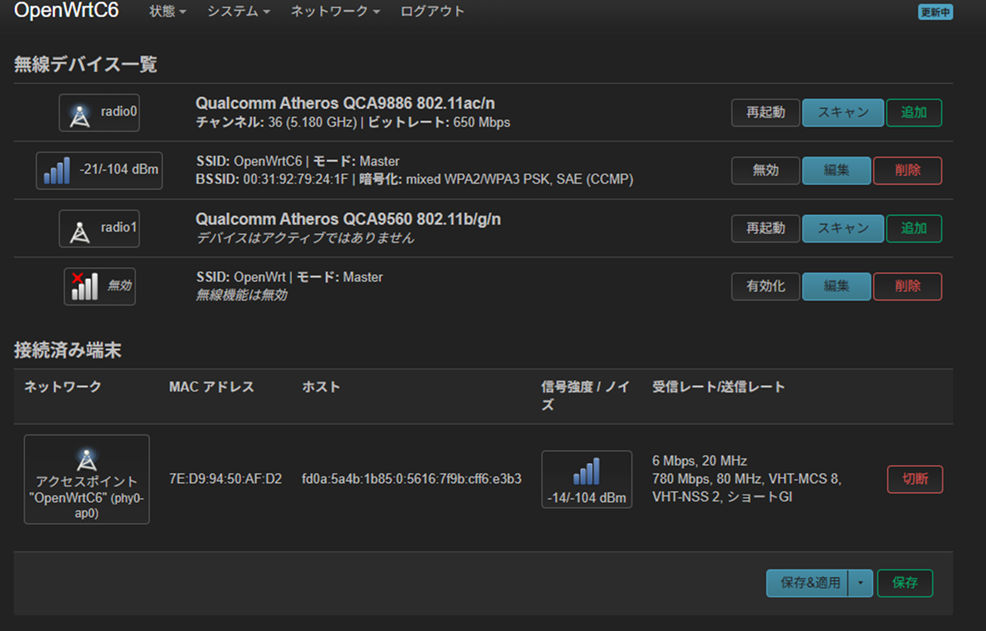
Task: Click 追加 for radio0
Action: tap(914, 113)
